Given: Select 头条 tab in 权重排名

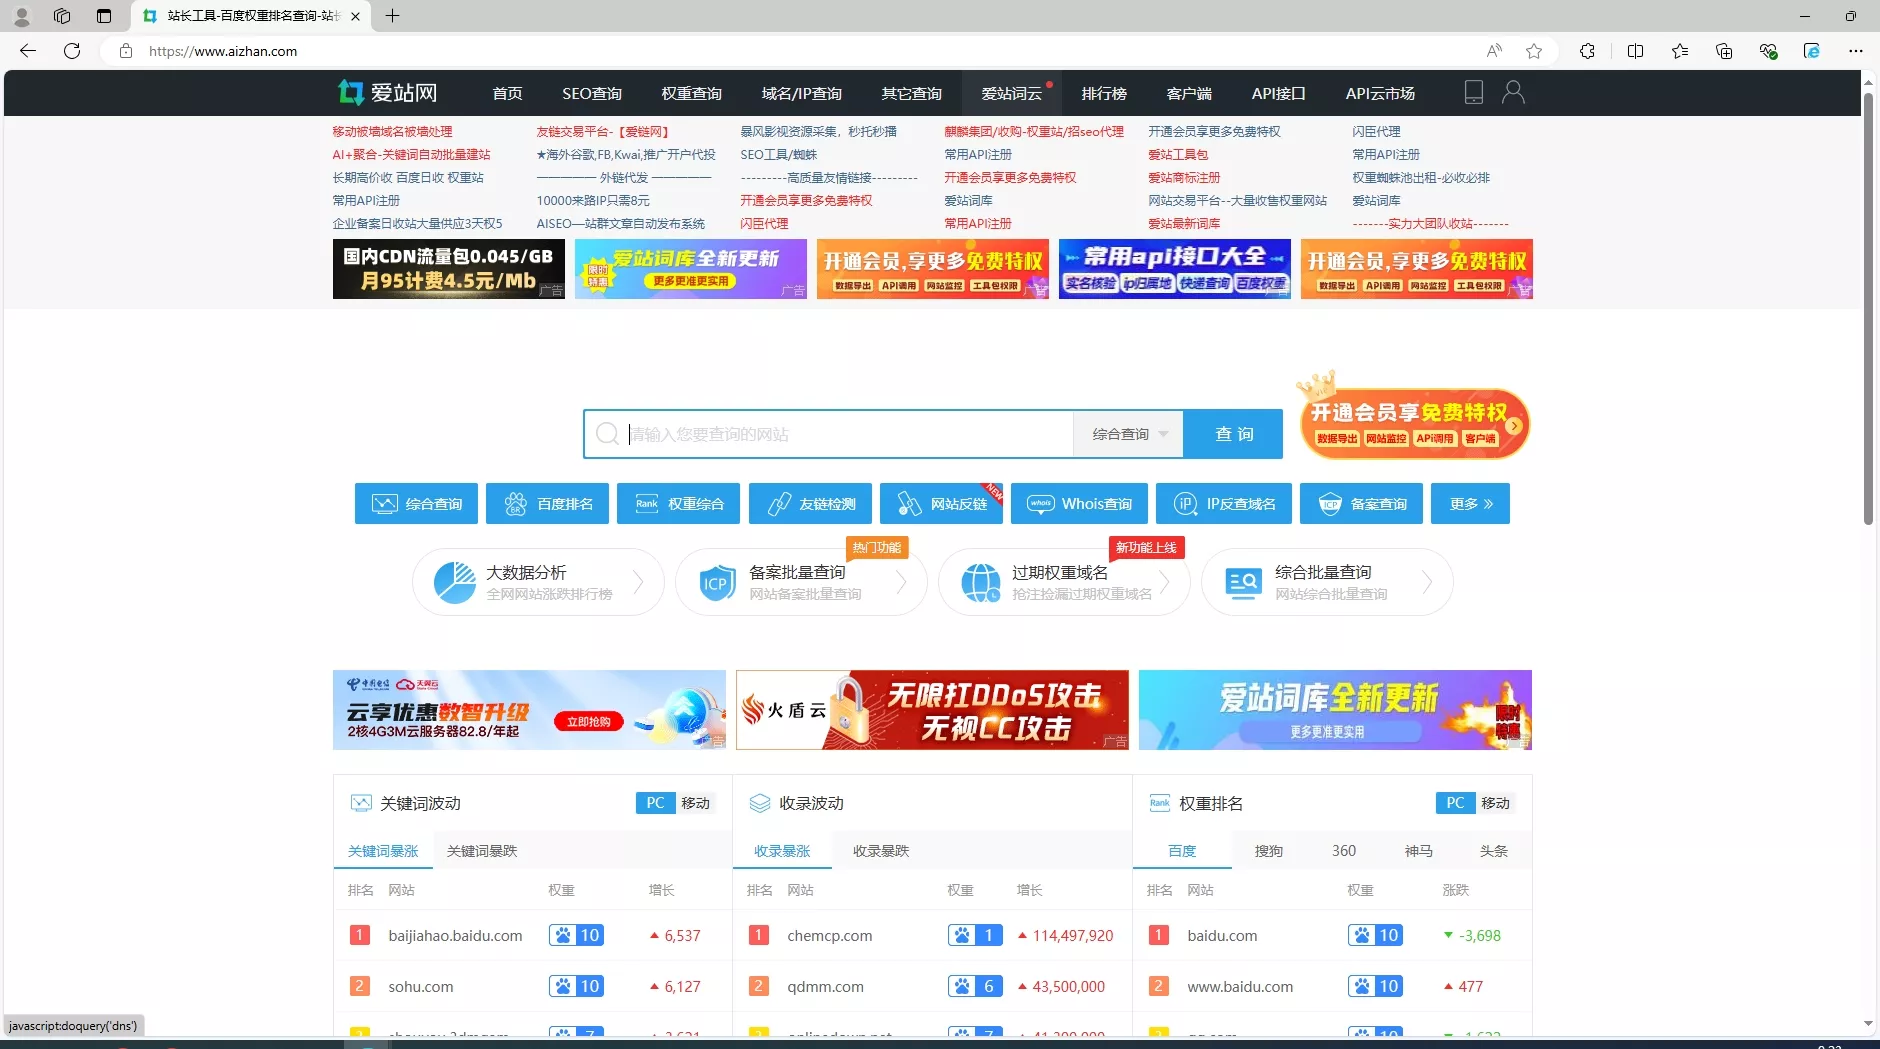Looking at the screenshot, I should [x=1494, y=851].
